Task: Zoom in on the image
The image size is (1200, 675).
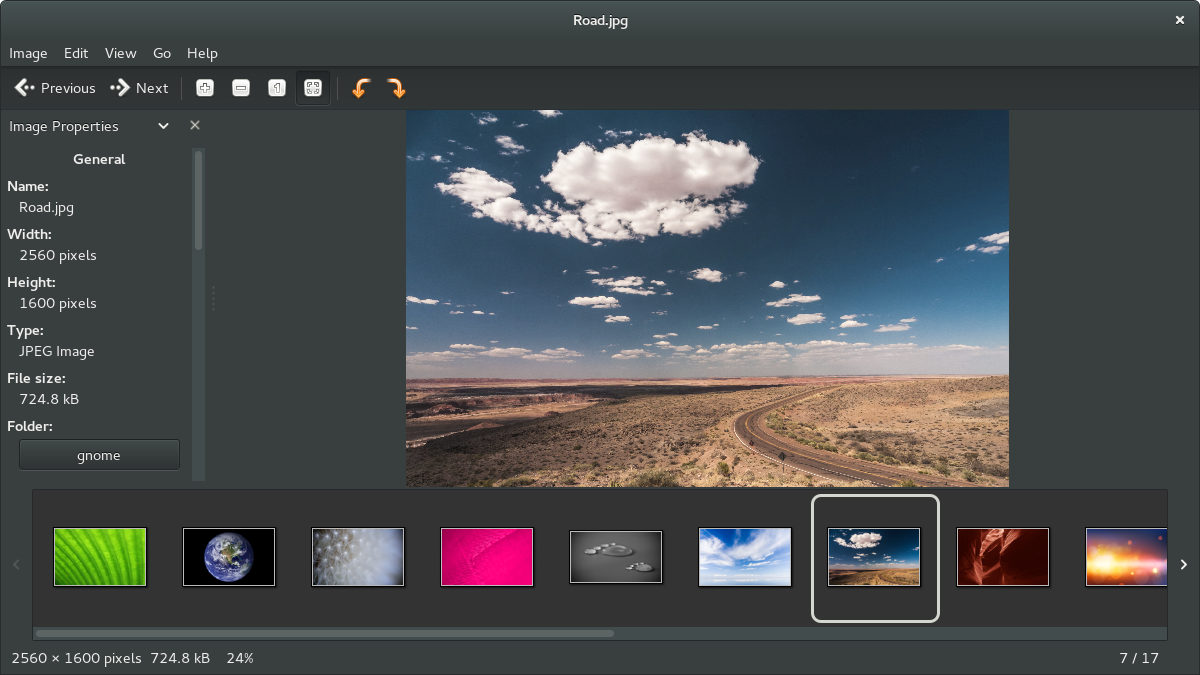Action: 204,88
